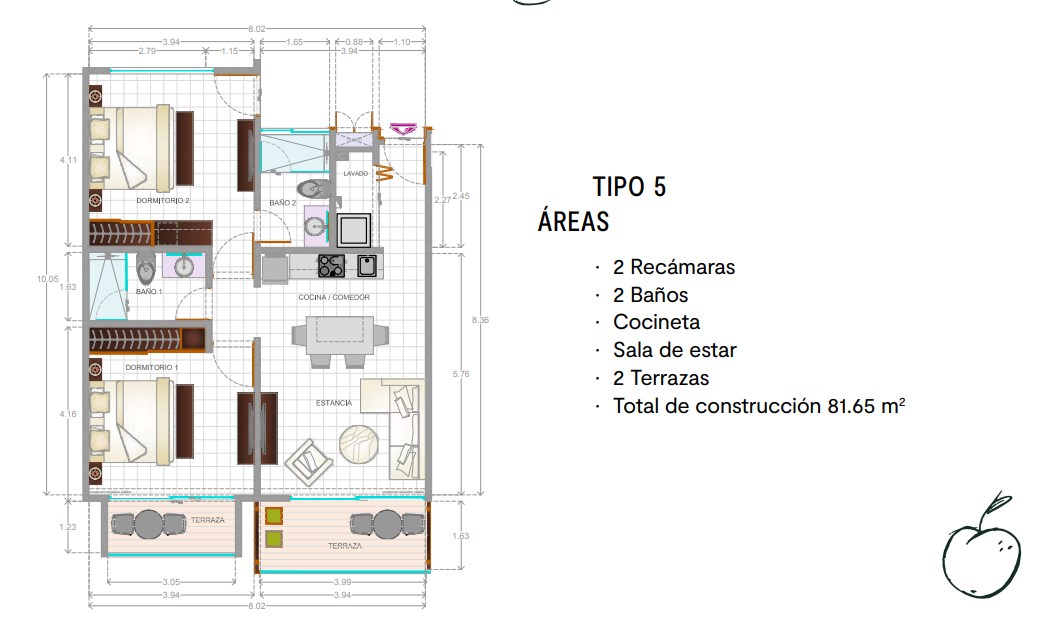Image resolution: width=1060 pixels, height=628 pixels.
Task: Click the four-burner stove in the kitchen
Action: point(331,266)
